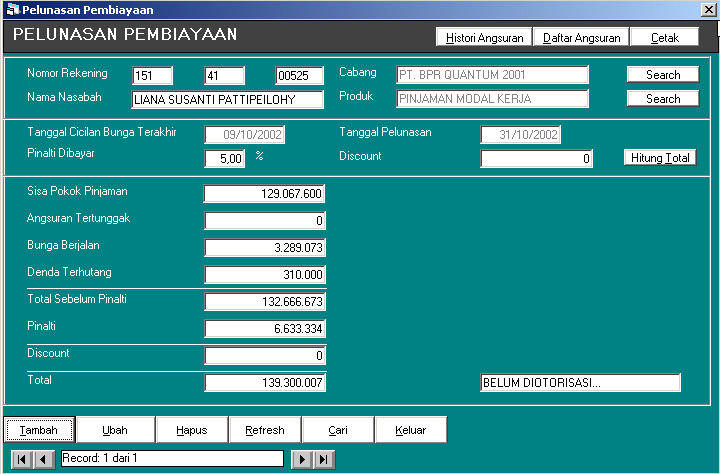Click the PELUNASAN PEMBIAYAAN header title
The width and height of the screenshot is (720, 474).
coord(125,34)
